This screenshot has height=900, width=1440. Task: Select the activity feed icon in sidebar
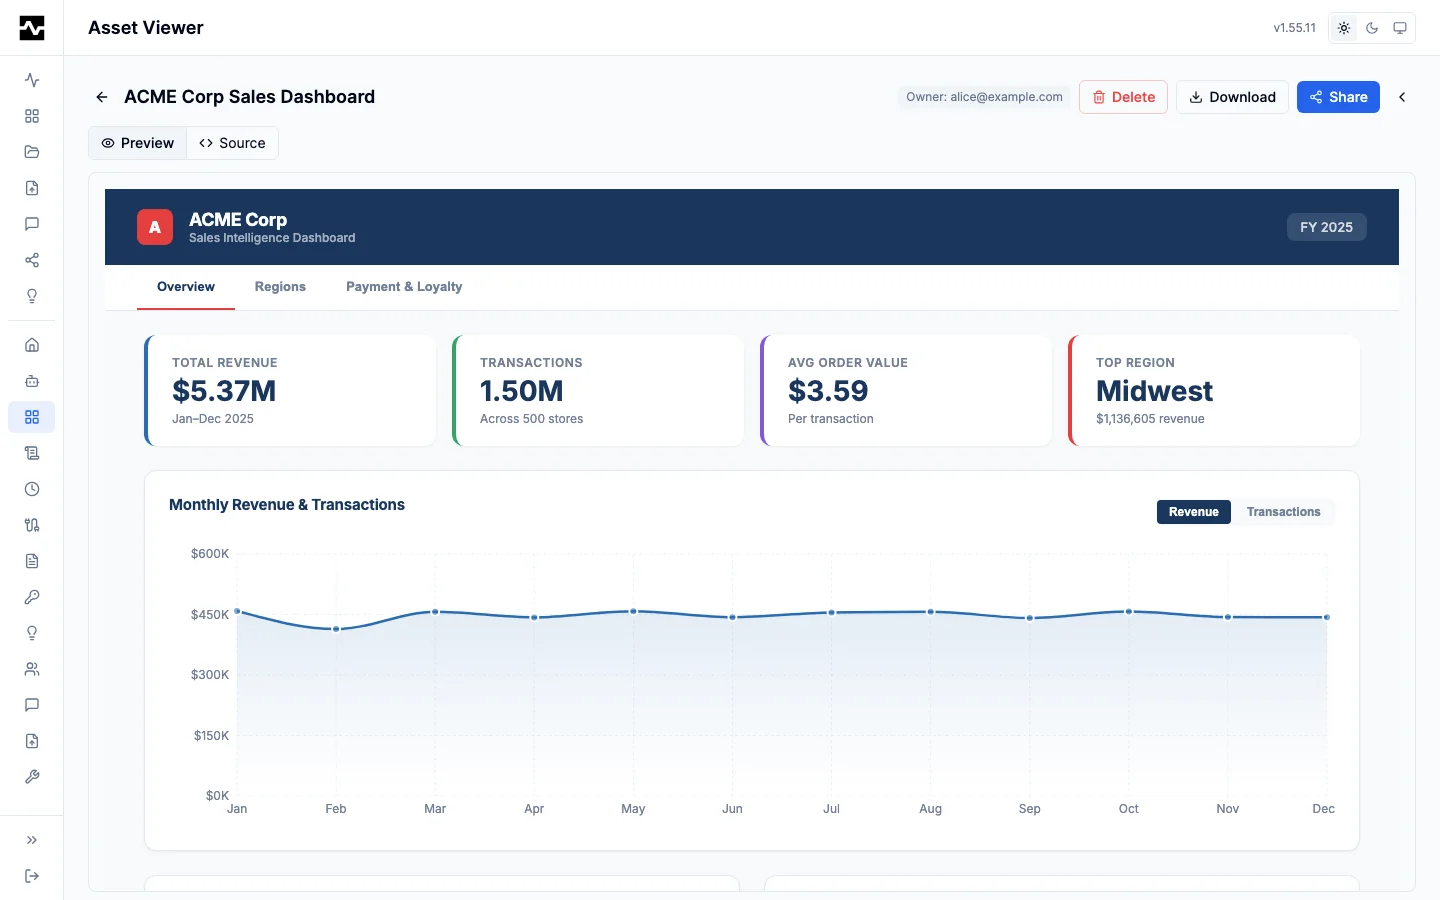pos(31,80)
